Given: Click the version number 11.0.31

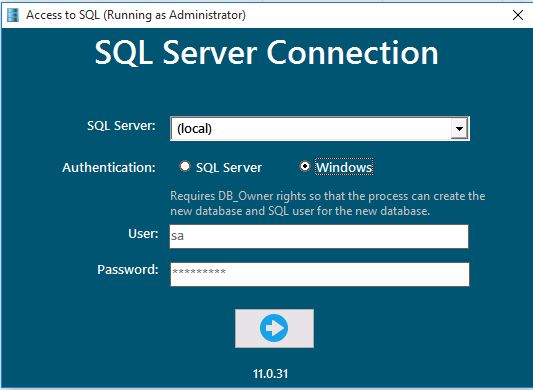Looking at the screenshot, I should (x=271, y=374).
